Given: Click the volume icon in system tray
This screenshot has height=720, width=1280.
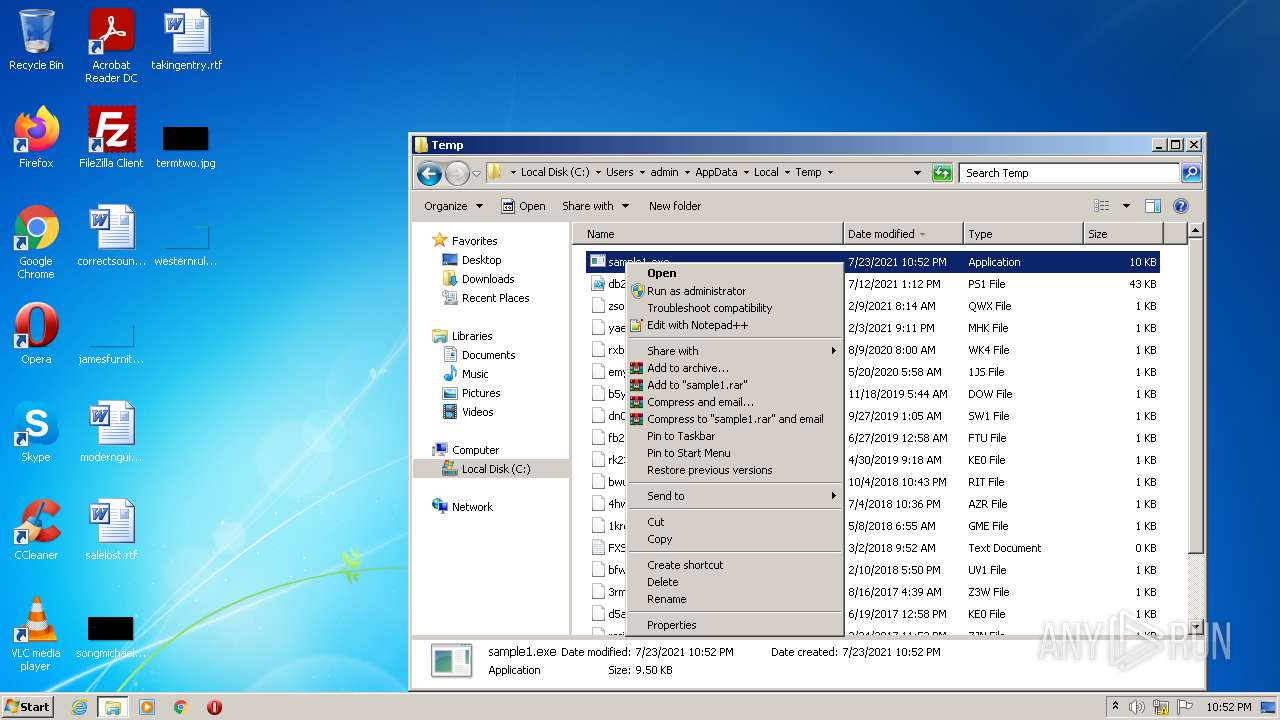Looking at the screenshot, I should (x=1138, y=707).
